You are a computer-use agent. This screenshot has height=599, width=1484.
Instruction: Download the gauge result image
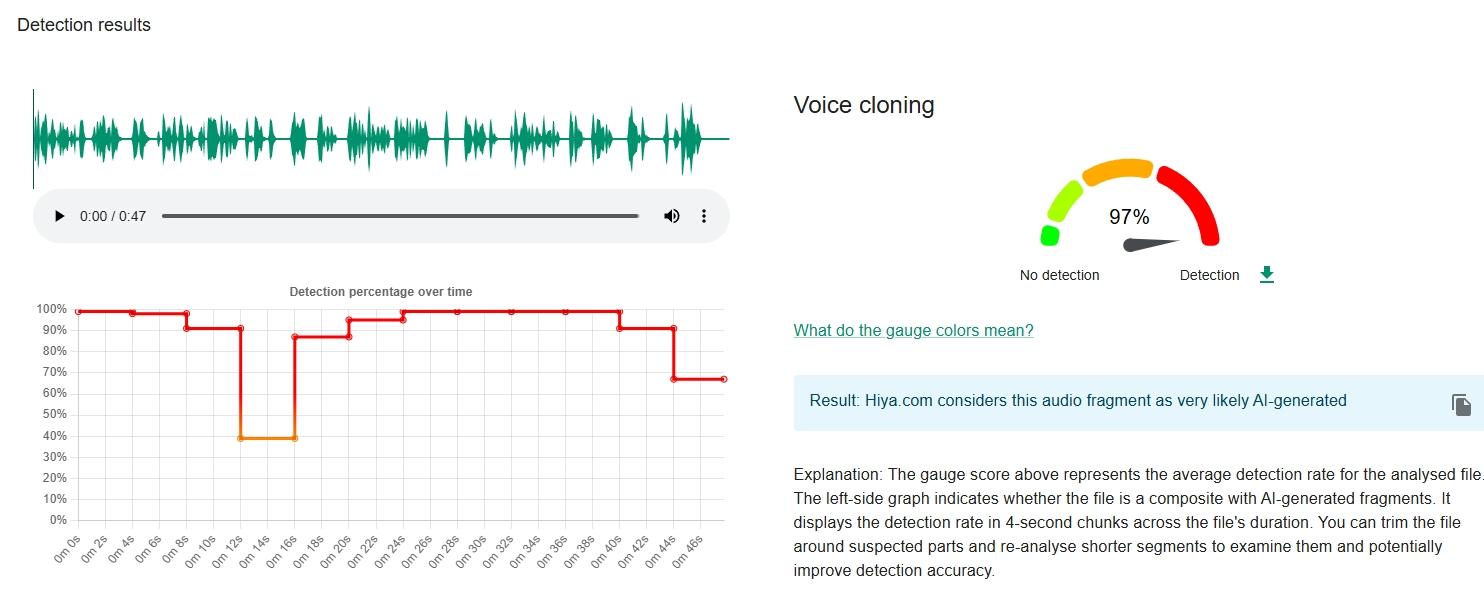tap(1267, 275)
